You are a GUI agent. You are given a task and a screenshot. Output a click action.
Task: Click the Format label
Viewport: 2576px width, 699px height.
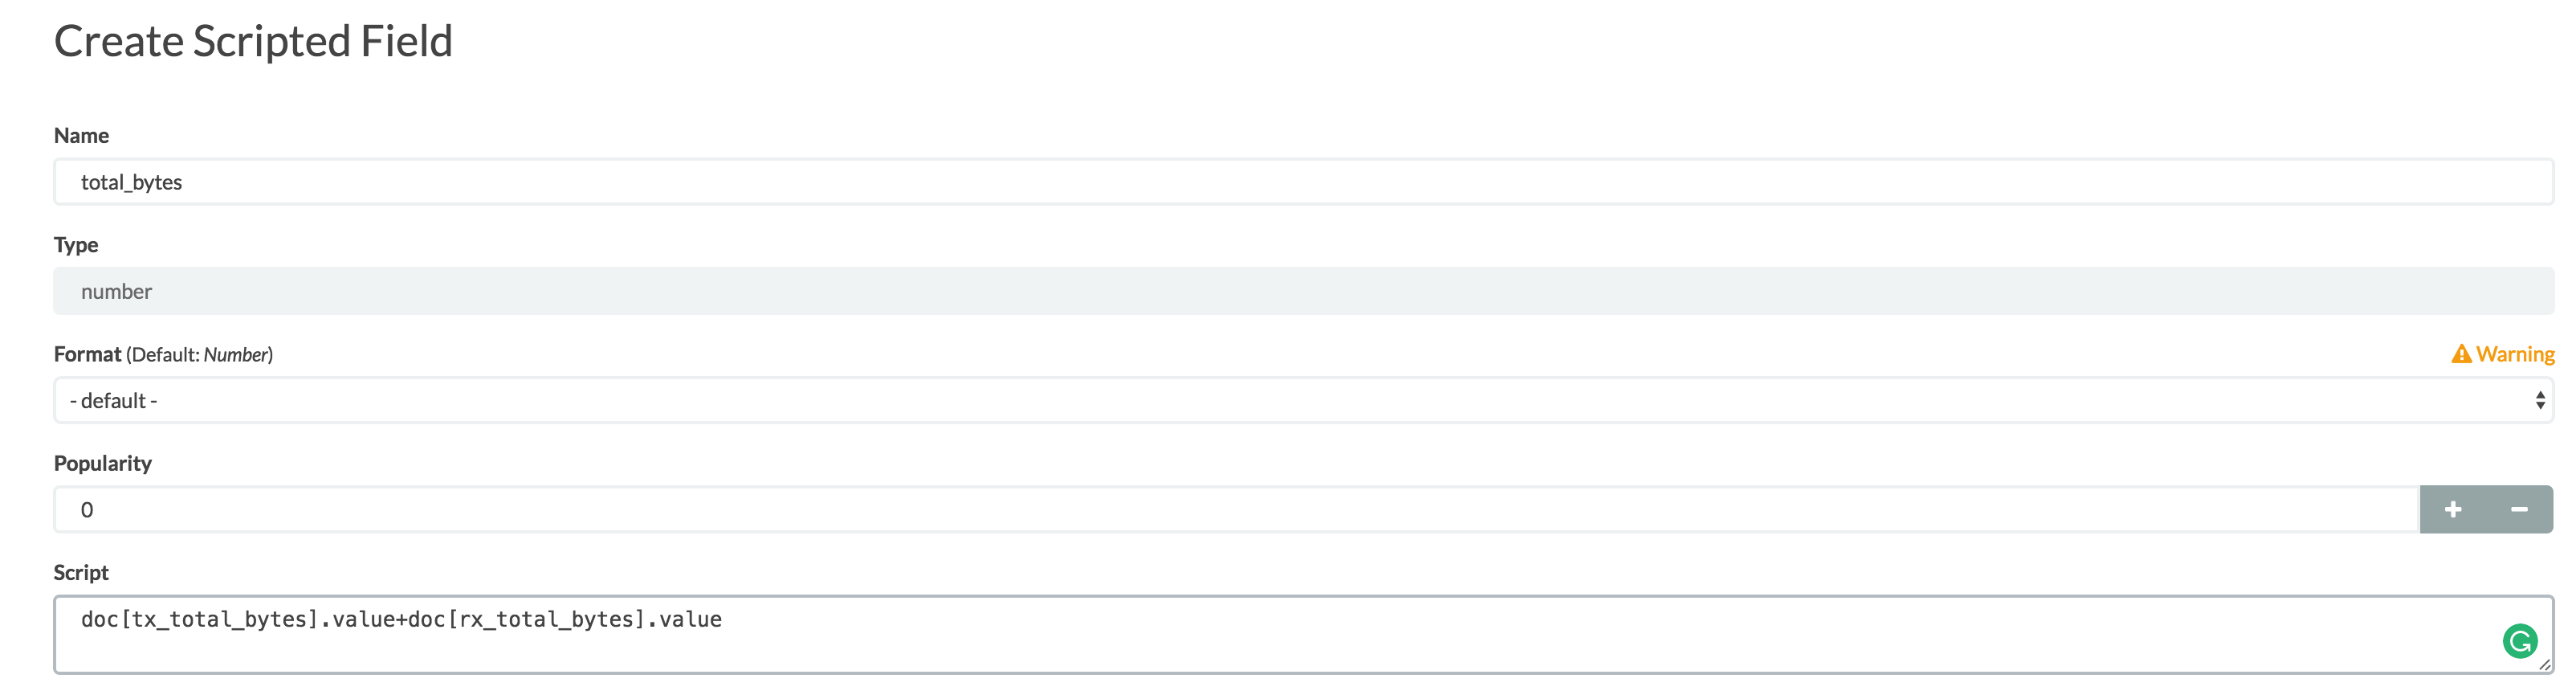coord(88,354)
